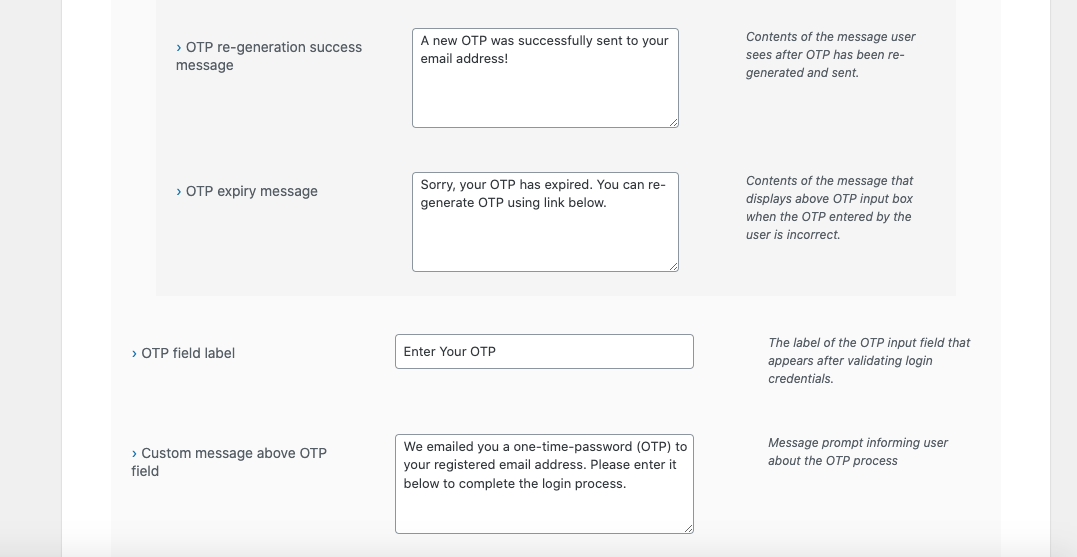Click the help text about re-generated OTP message
Viewport: 1077px width, 557px height.
[x=830, y=55]
